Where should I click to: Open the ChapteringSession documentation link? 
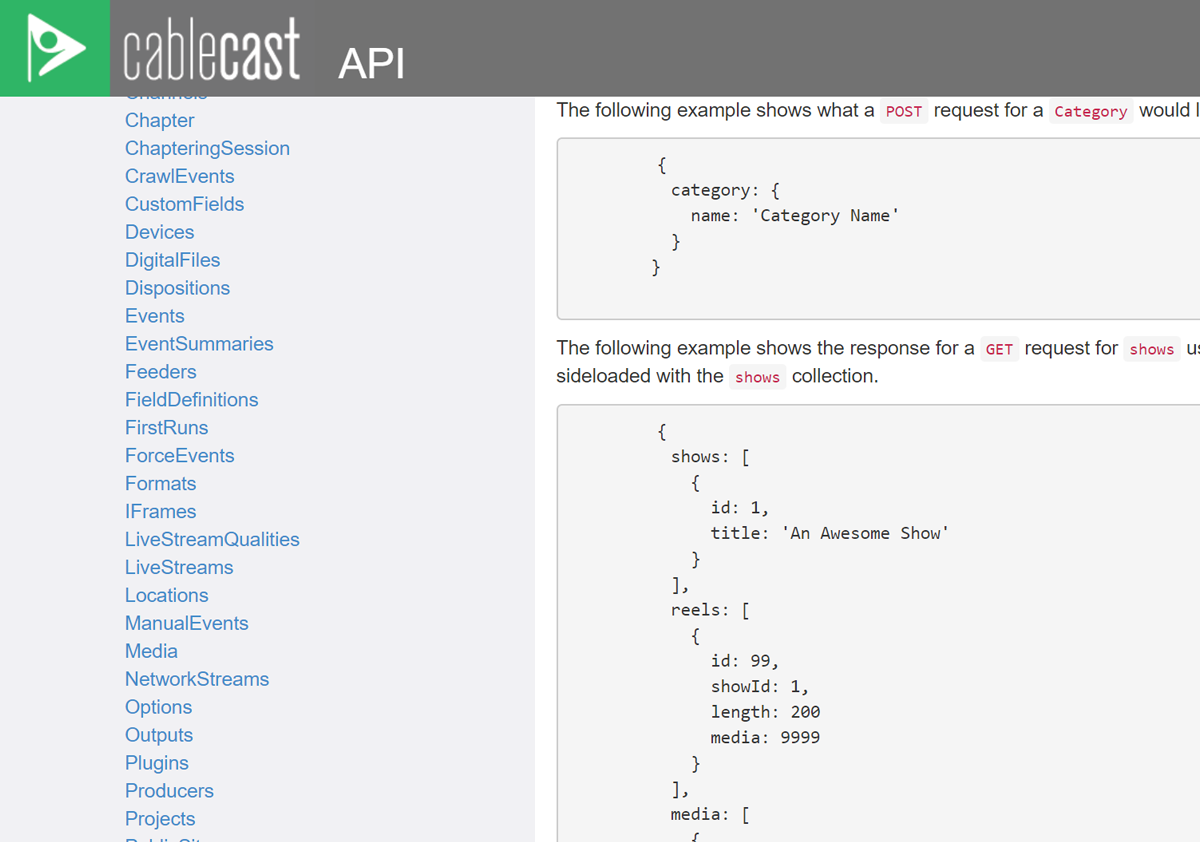point(207,148)
